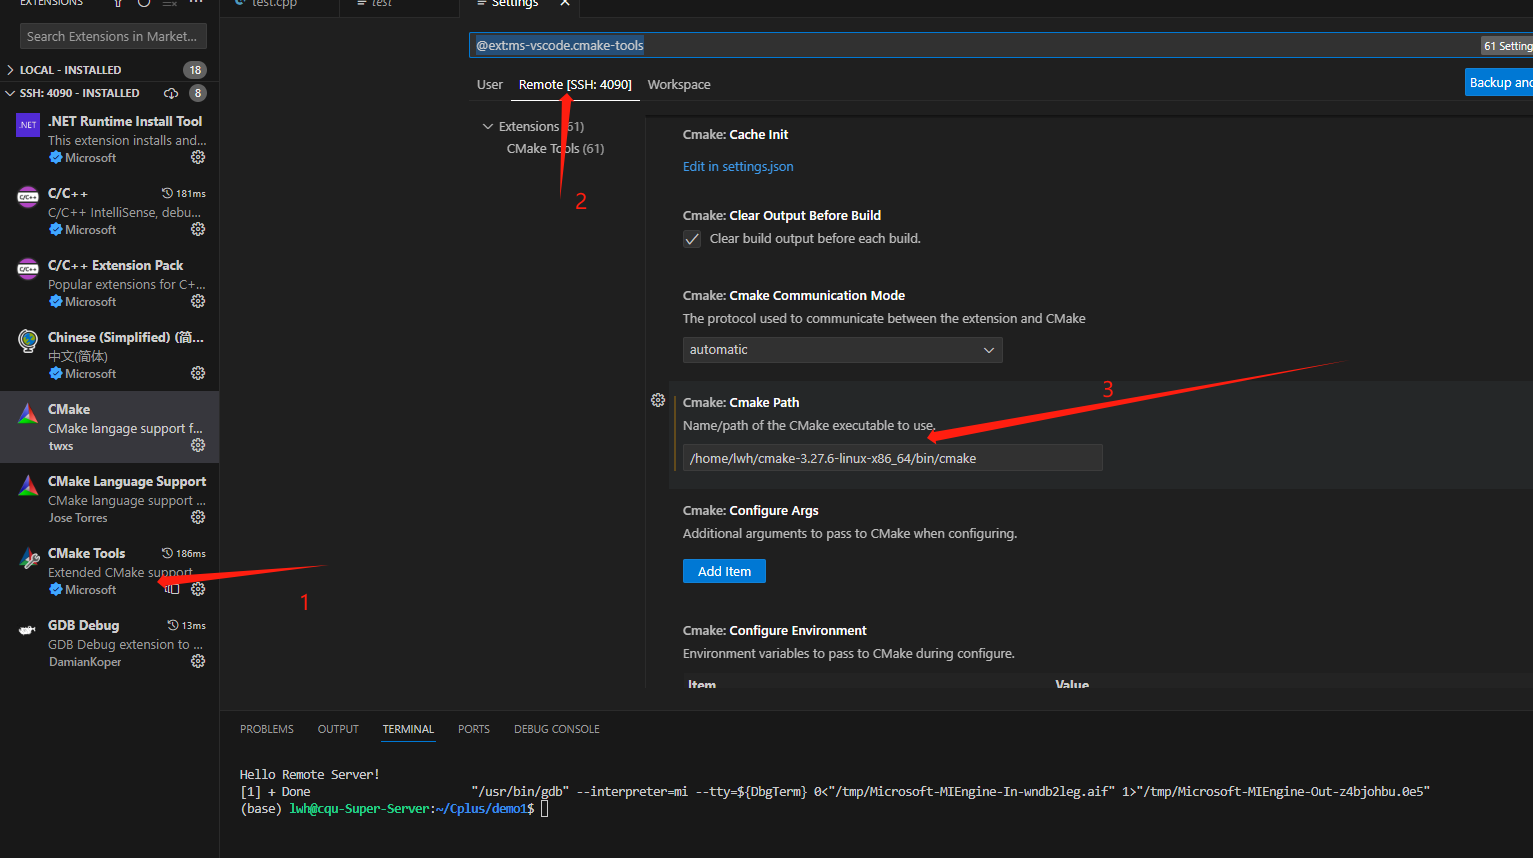Open manage gear for C/C++ Extension Pack
Screen dimensions: 1533x858
click(x=198, y=301)
